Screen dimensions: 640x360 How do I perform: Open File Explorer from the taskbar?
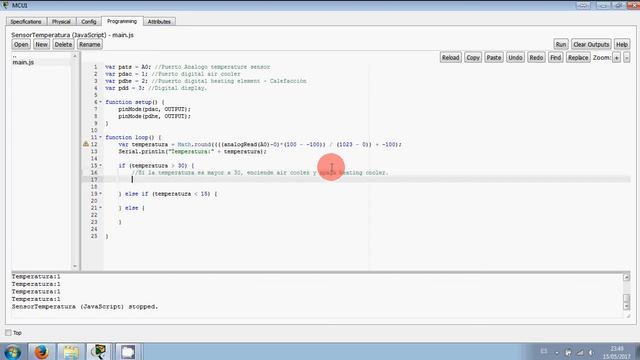tap(71, 352)
